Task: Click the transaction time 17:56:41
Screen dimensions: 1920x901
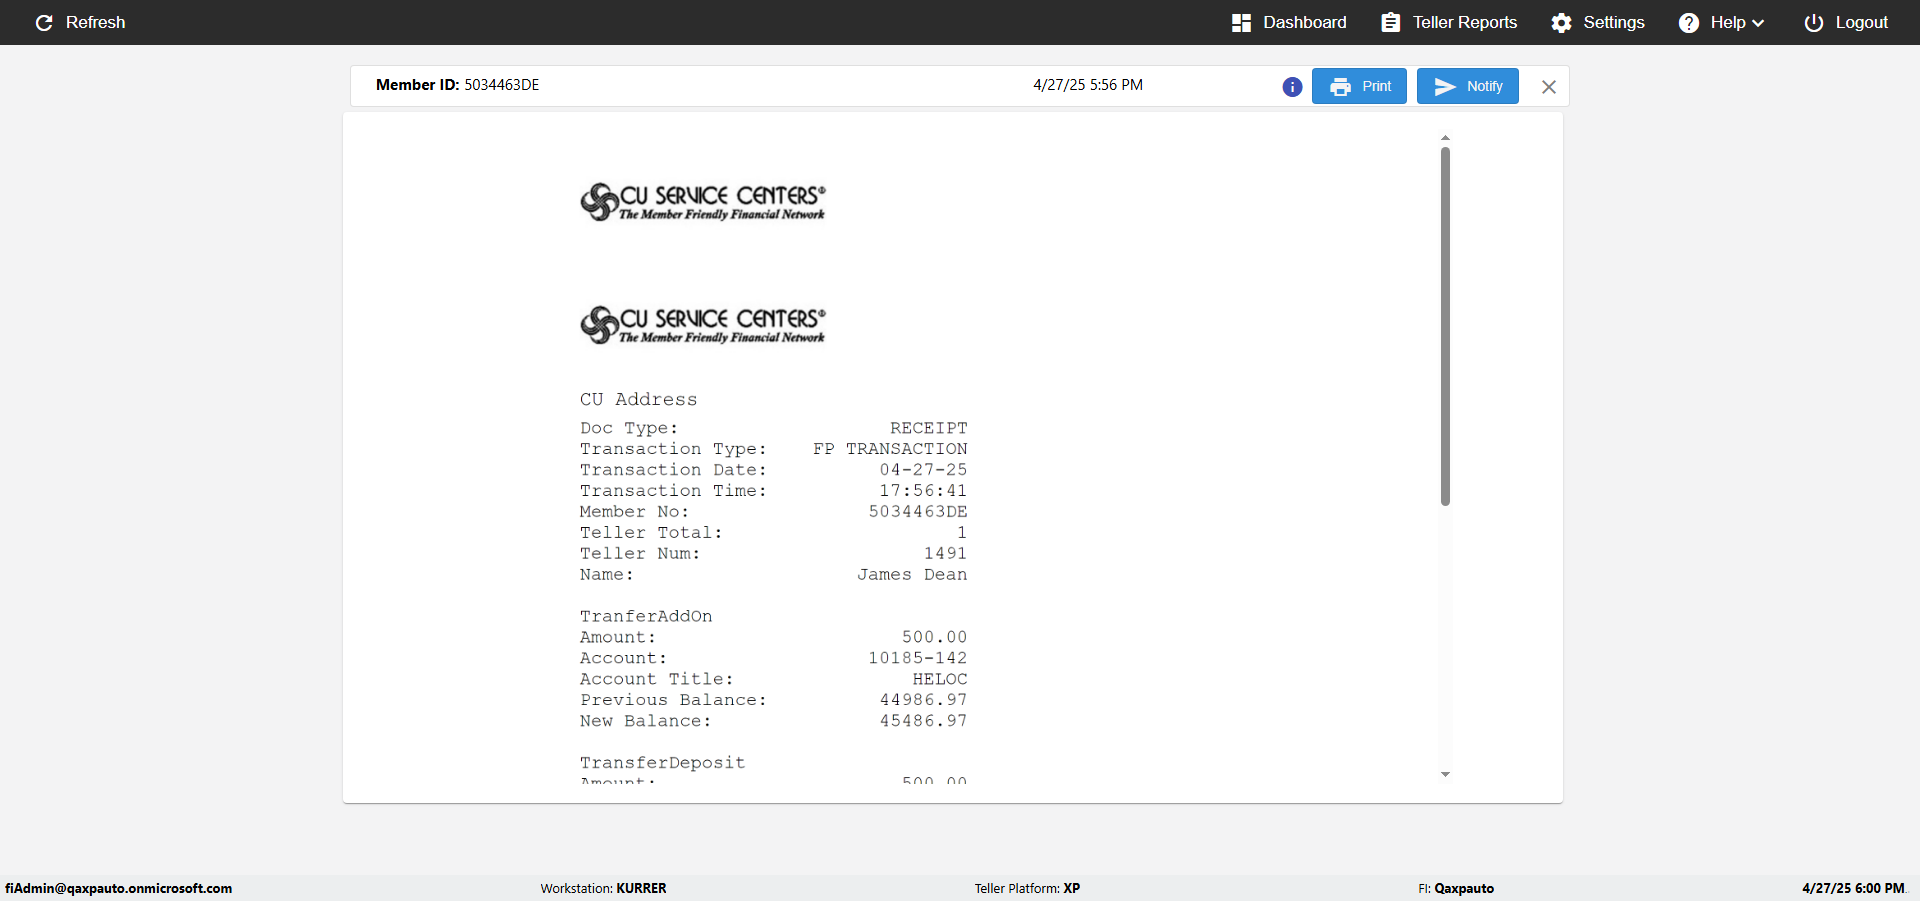Action: click(x=924, y=491)
